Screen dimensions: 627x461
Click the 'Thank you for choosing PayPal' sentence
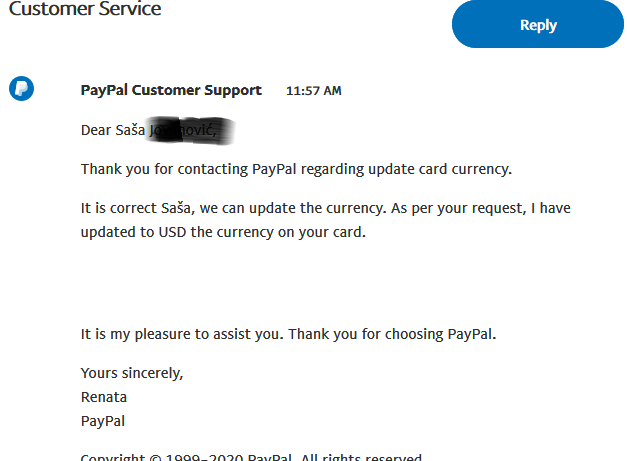392,334
